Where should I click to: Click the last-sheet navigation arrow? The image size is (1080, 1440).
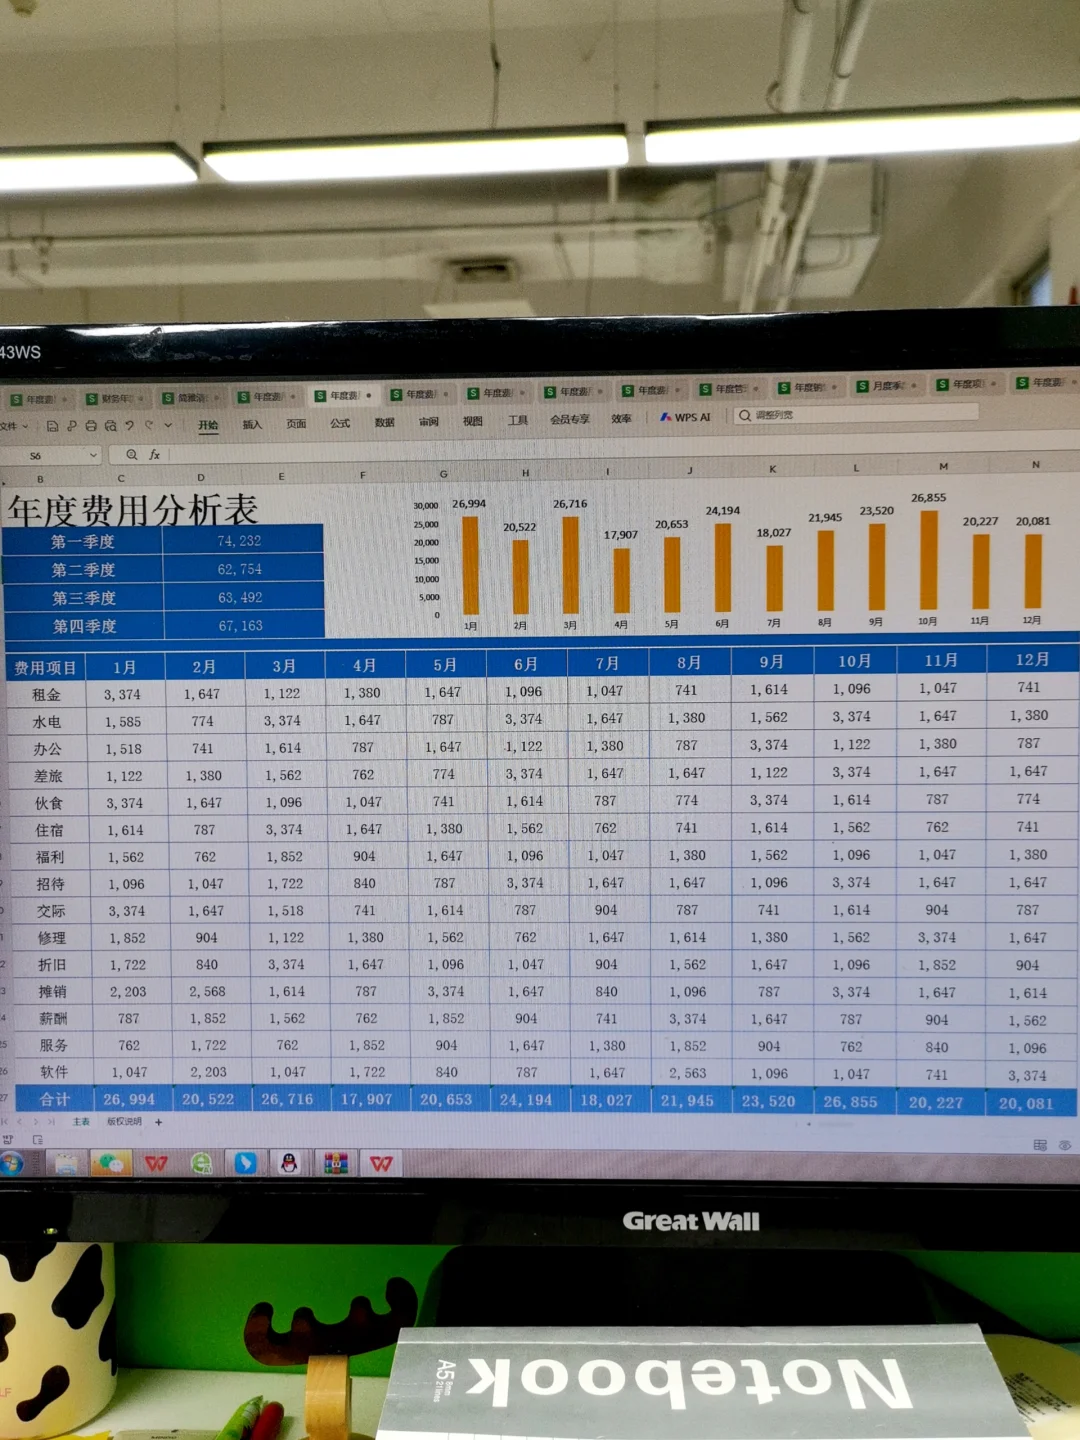point(51,1122)
